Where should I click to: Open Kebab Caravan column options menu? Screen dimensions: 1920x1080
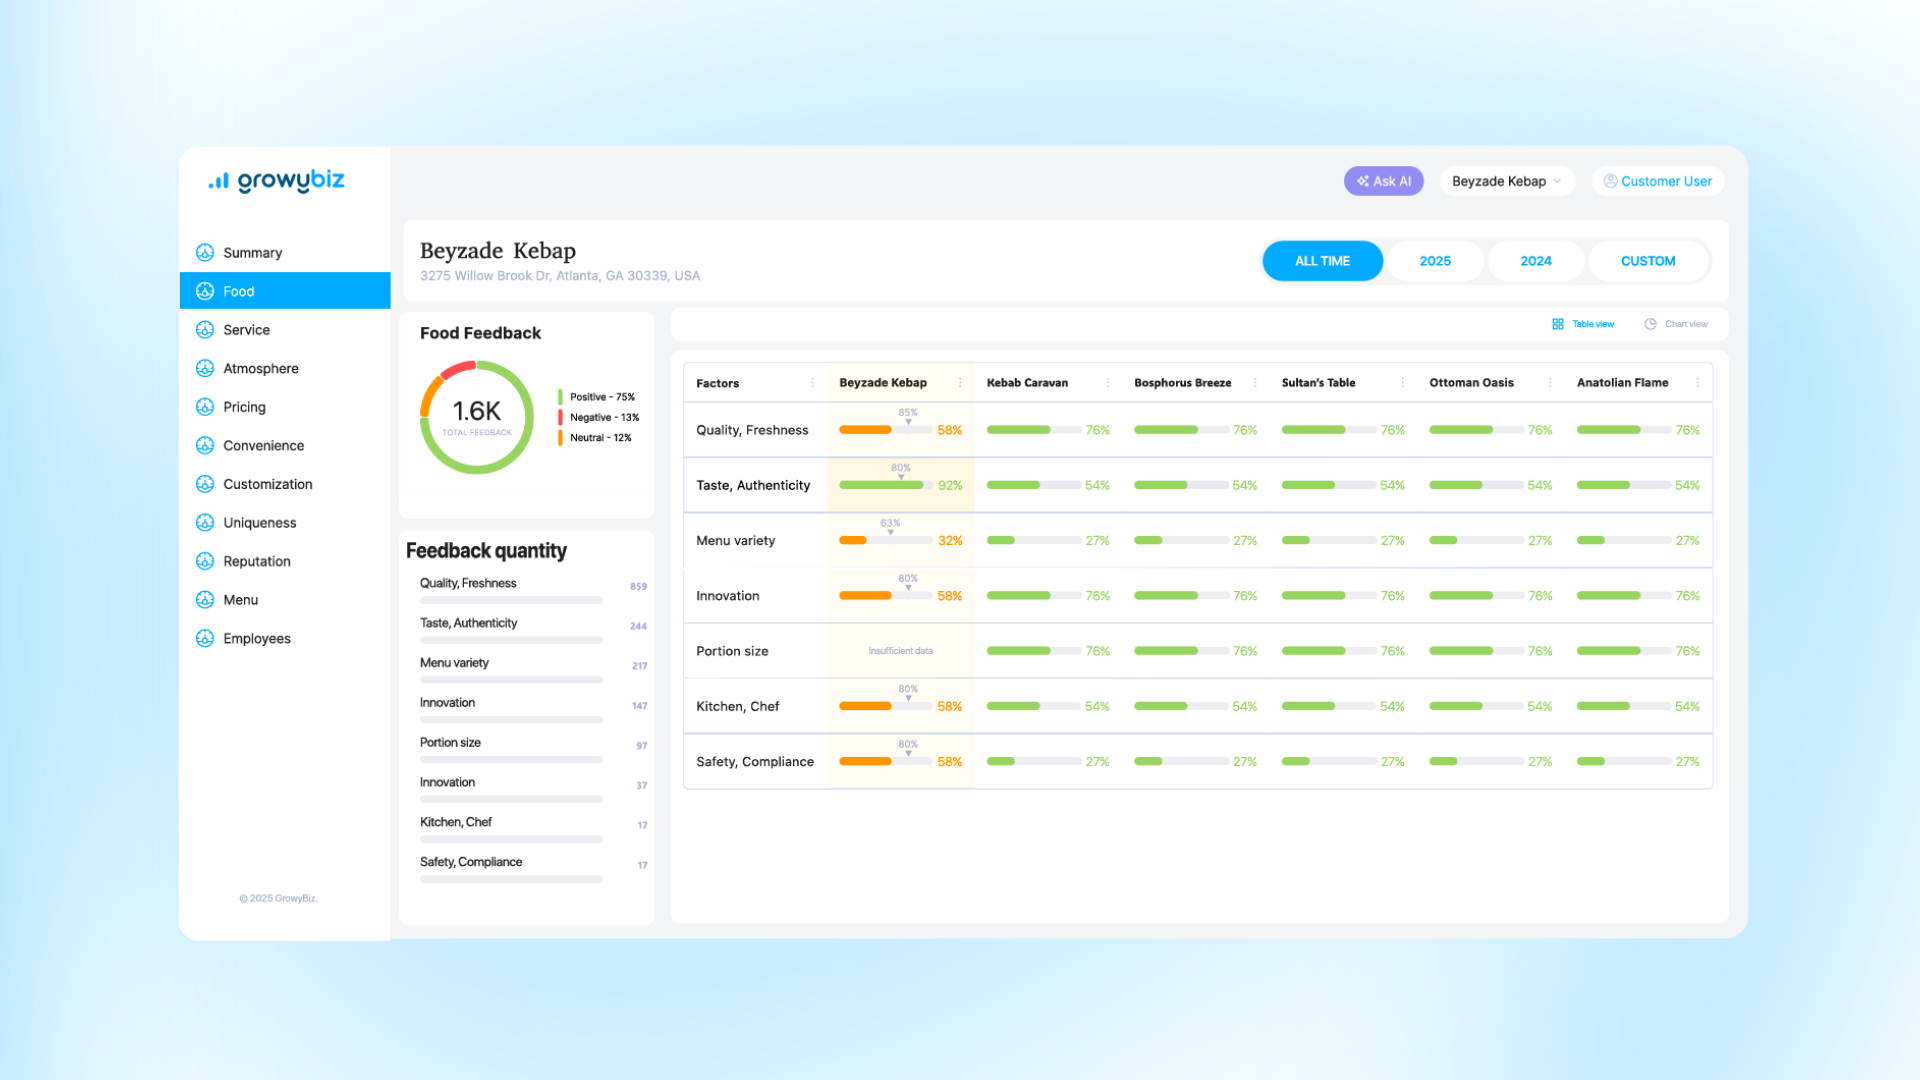[1107, 383]
